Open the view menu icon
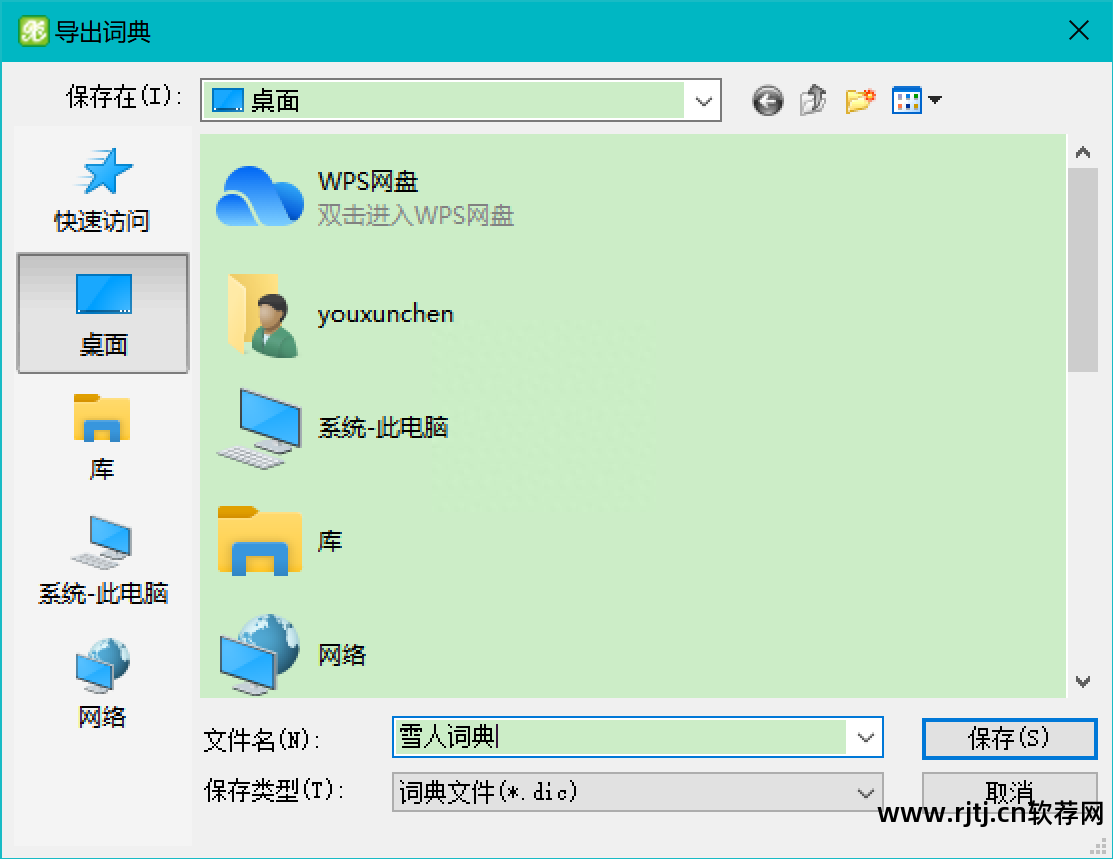Image resolution: width=1113 pixels, height=859 pixels. (906, 100)
